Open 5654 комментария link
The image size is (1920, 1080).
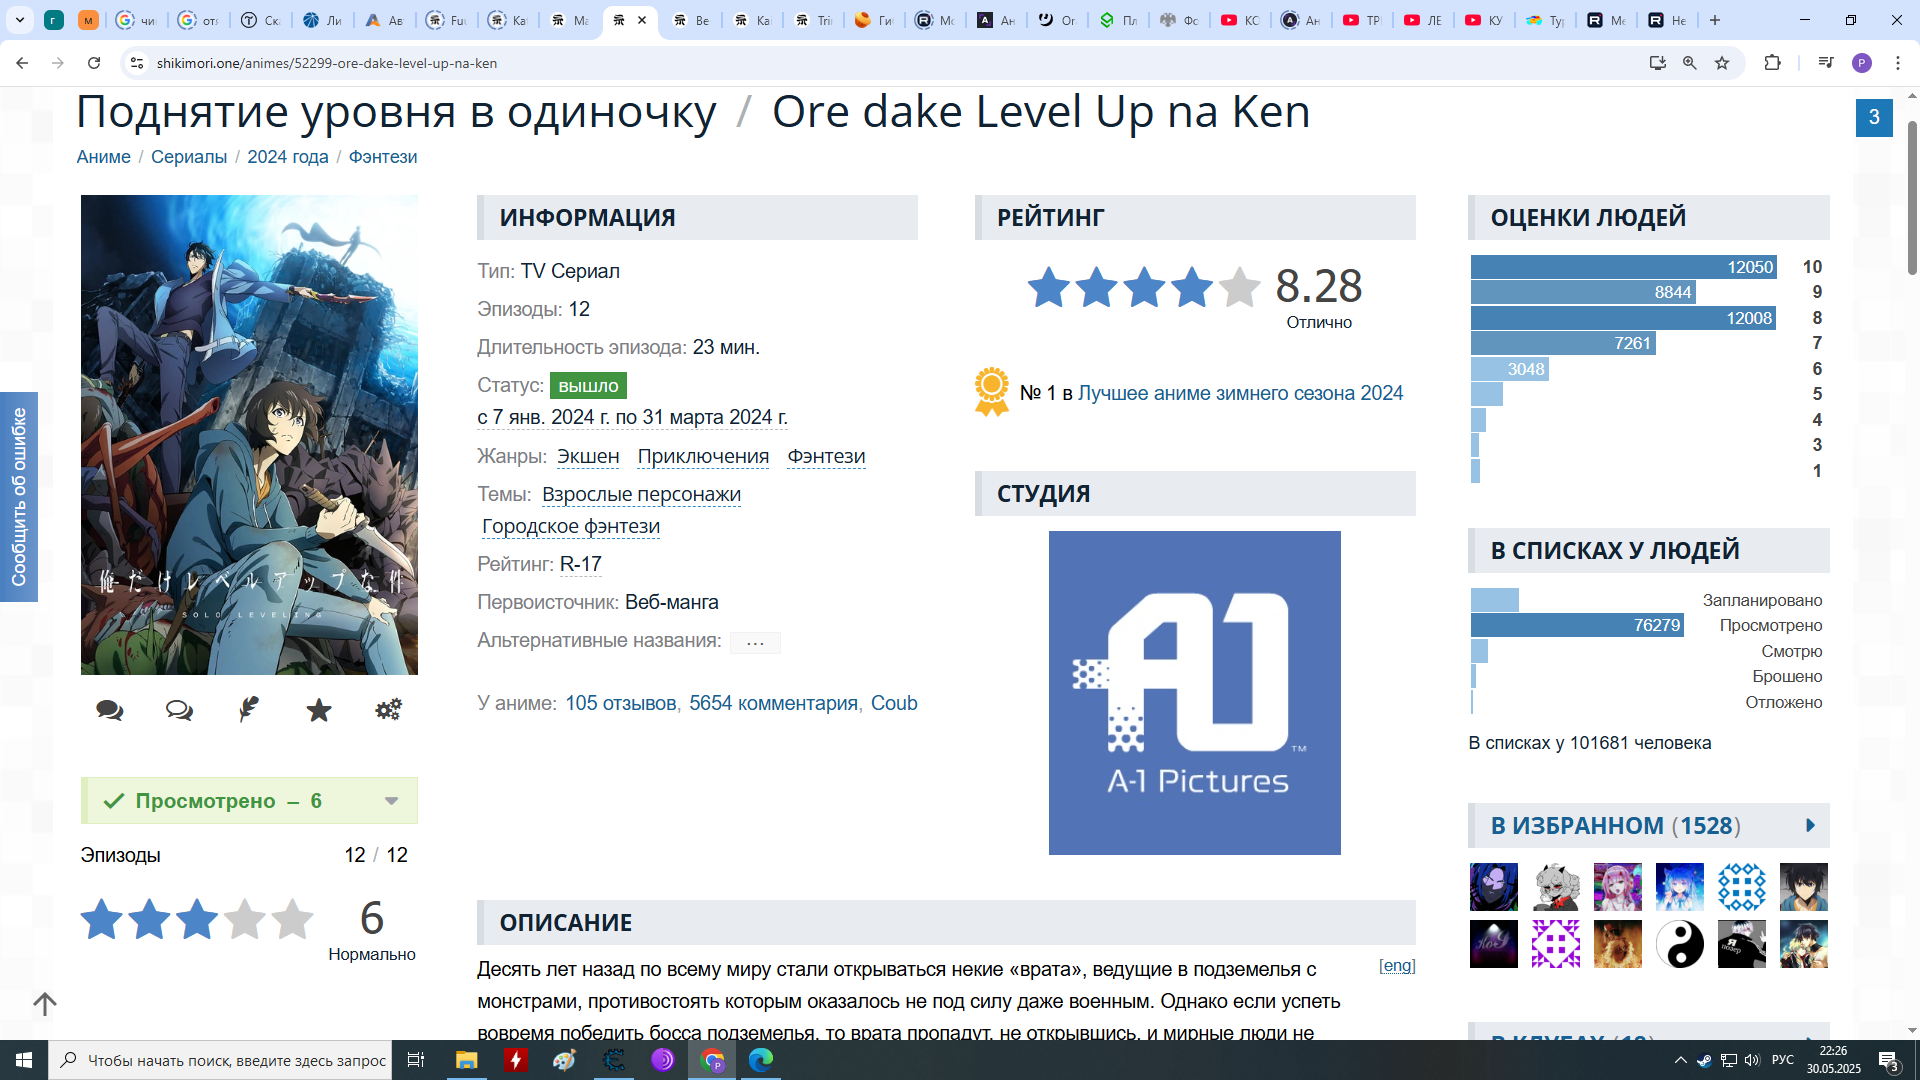773,703
